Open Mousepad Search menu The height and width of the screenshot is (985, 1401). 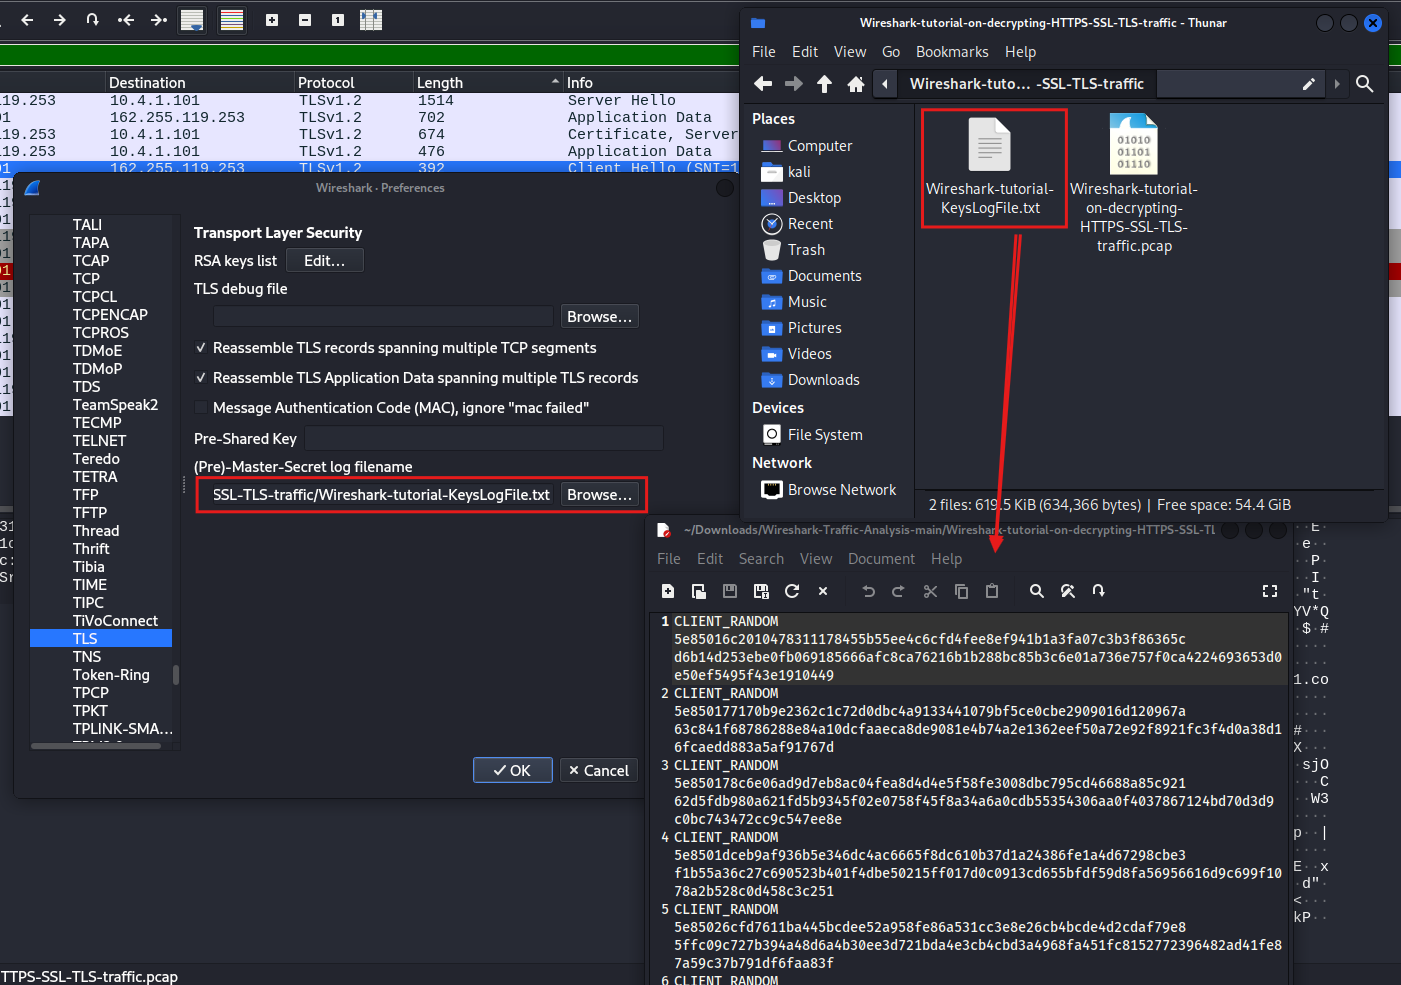tap(761, 559)
